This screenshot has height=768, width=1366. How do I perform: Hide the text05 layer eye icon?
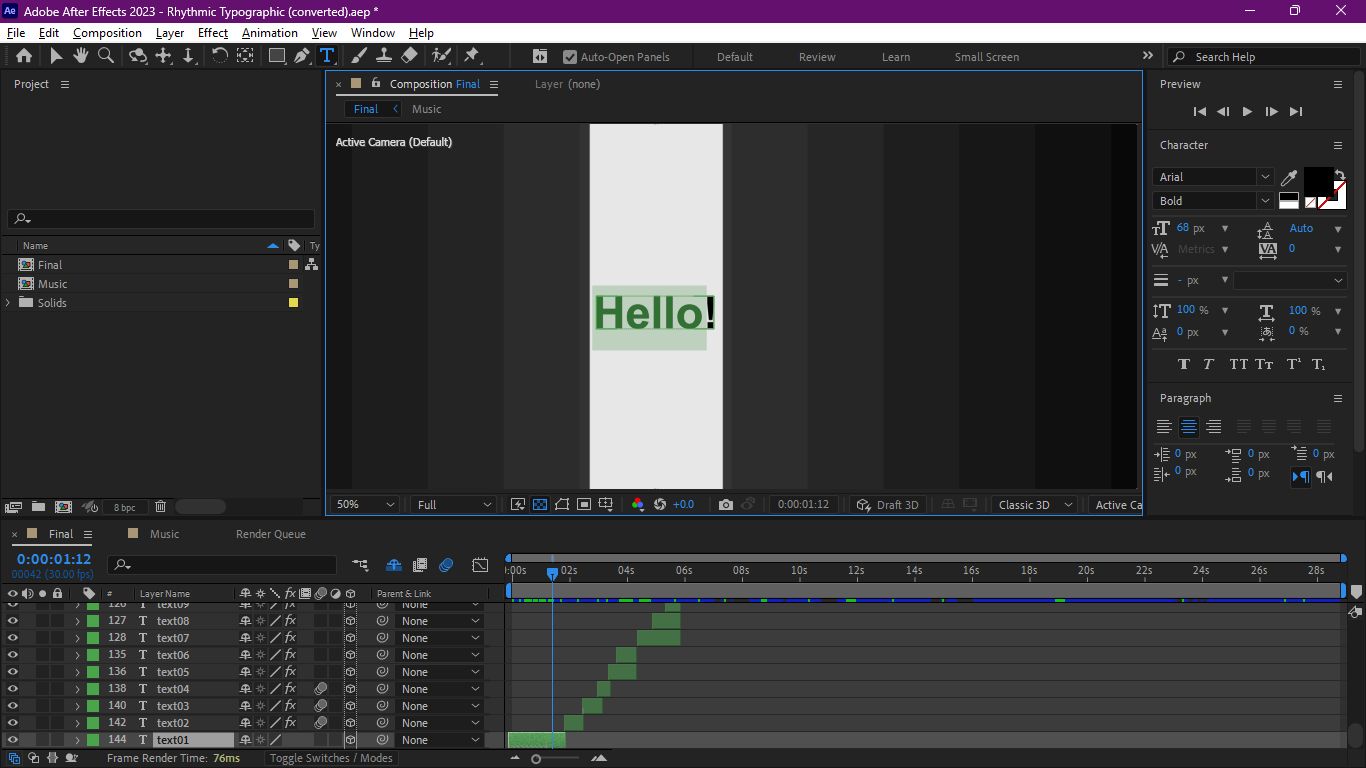pyautogui.click(x=13, y=672)
